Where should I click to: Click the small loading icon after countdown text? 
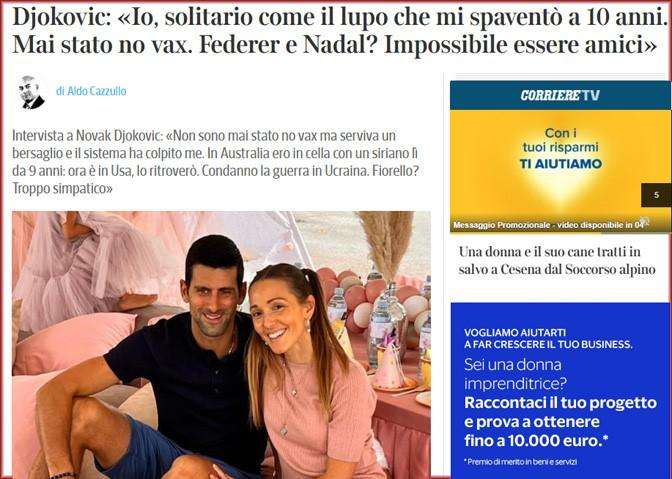pos(645,222)
